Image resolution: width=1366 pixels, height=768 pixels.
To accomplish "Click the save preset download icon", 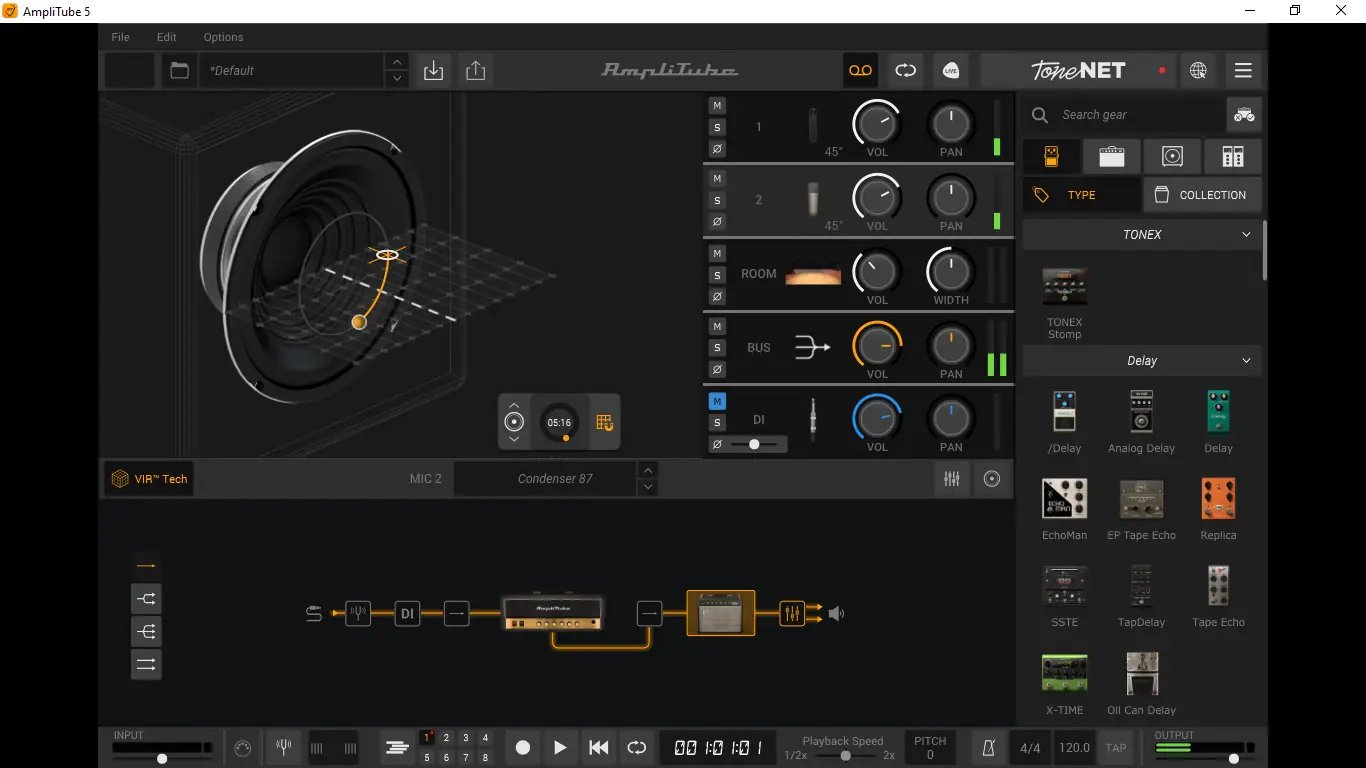I will pos(434,70).
